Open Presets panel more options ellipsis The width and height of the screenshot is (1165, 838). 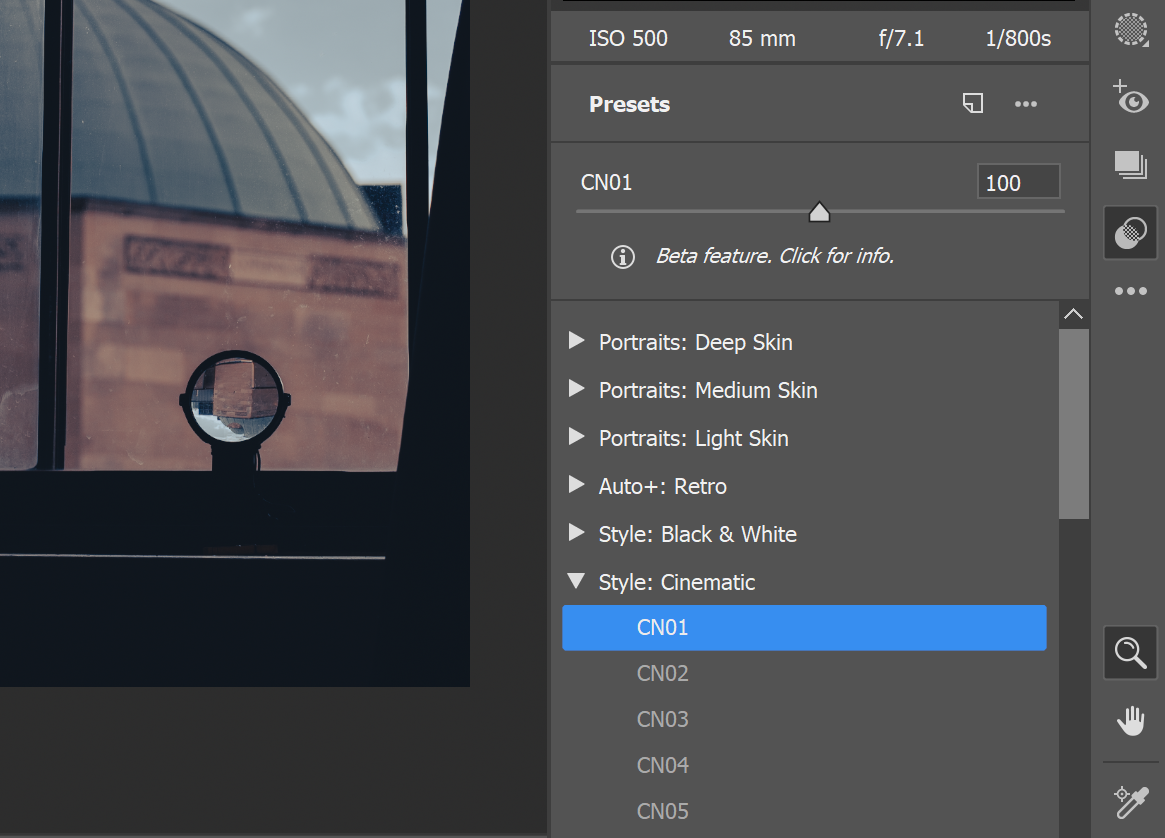click(1026, 104)
